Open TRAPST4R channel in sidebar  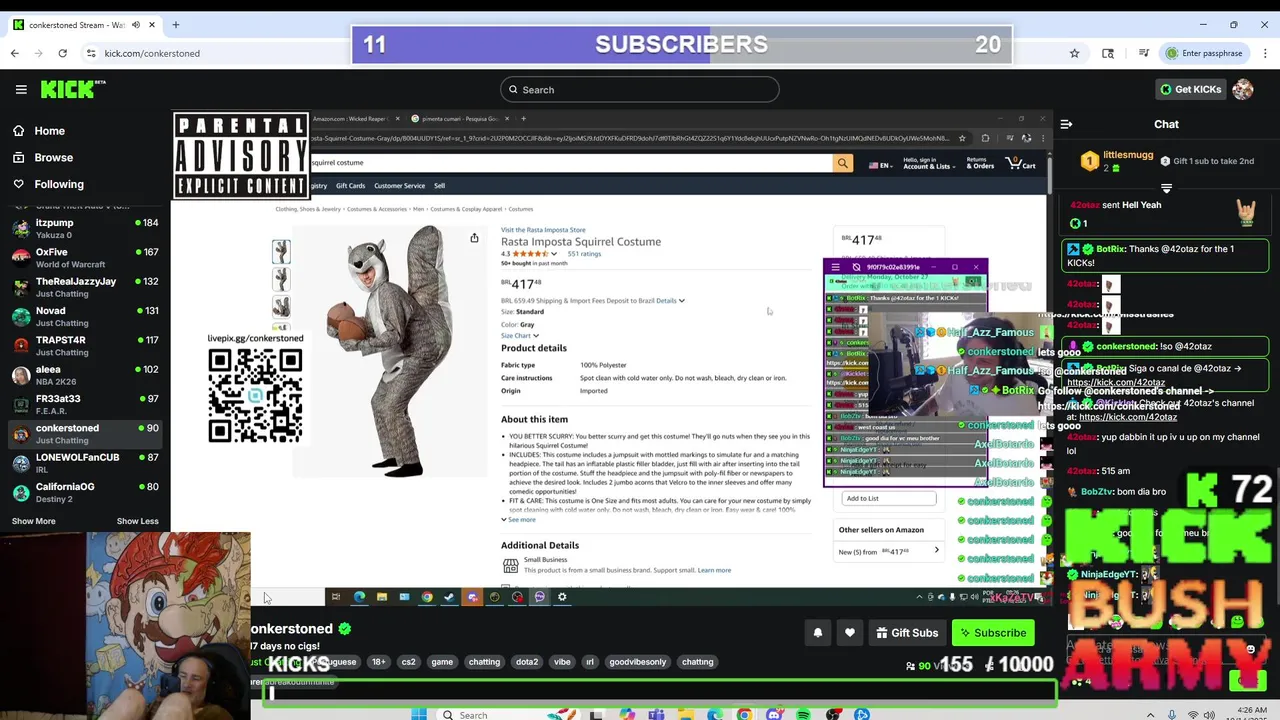[x=85, y=345]
